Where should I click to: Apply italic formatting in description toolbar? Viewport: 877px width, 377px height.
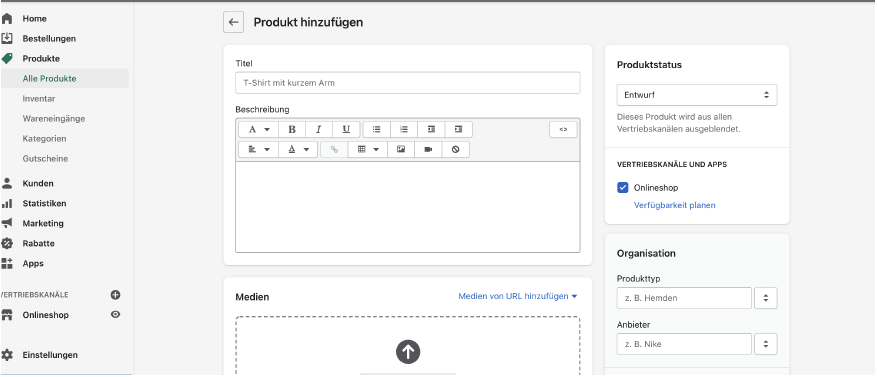coord(319,129)
